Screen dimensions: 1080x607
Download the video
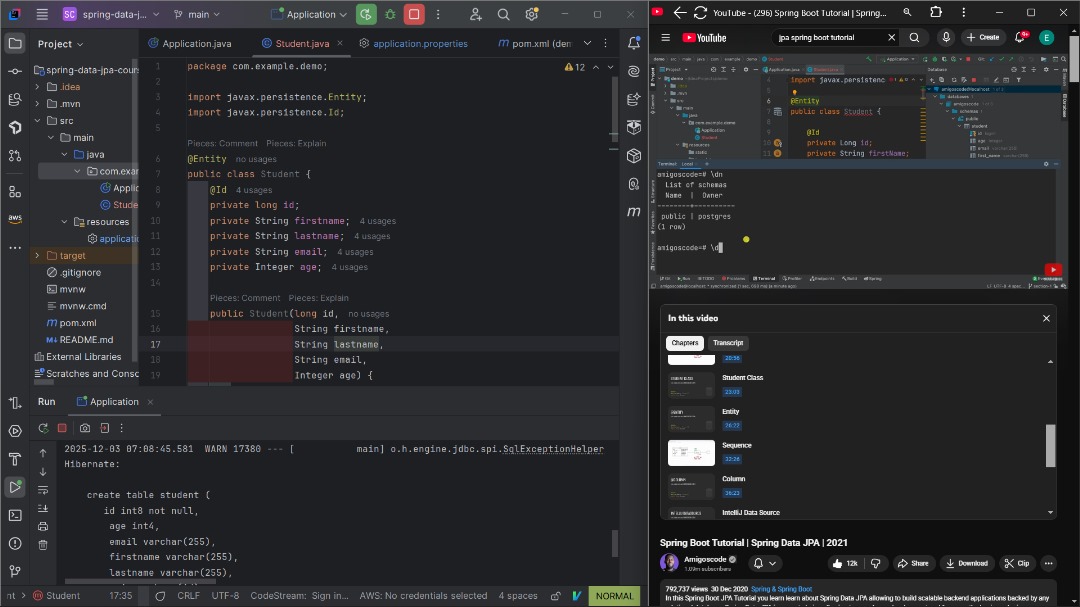coord(966,564)
